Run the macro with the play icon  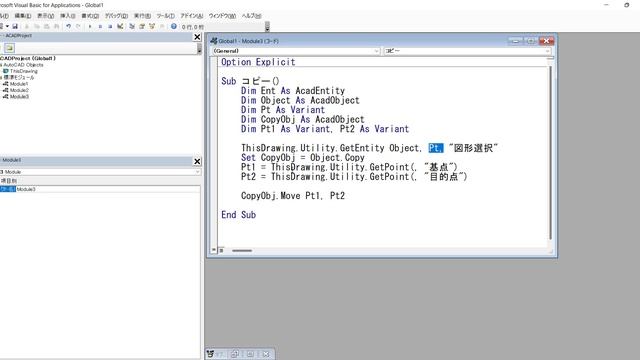click(90, 27)
